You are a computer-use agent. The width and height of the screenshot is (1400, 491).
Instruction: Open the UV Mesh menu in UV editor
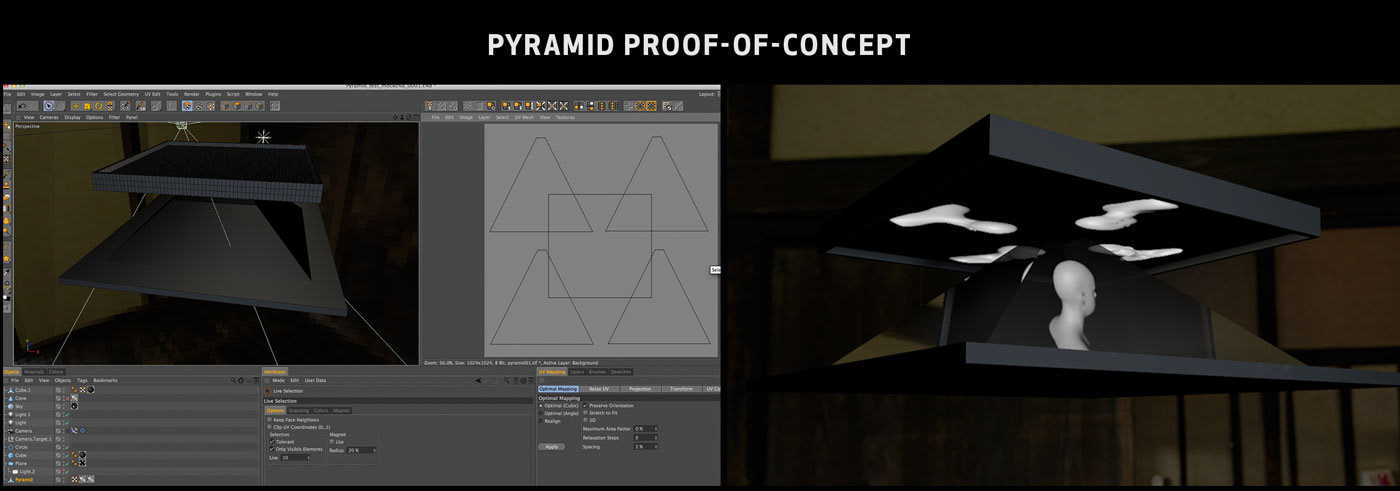(524, 117)
